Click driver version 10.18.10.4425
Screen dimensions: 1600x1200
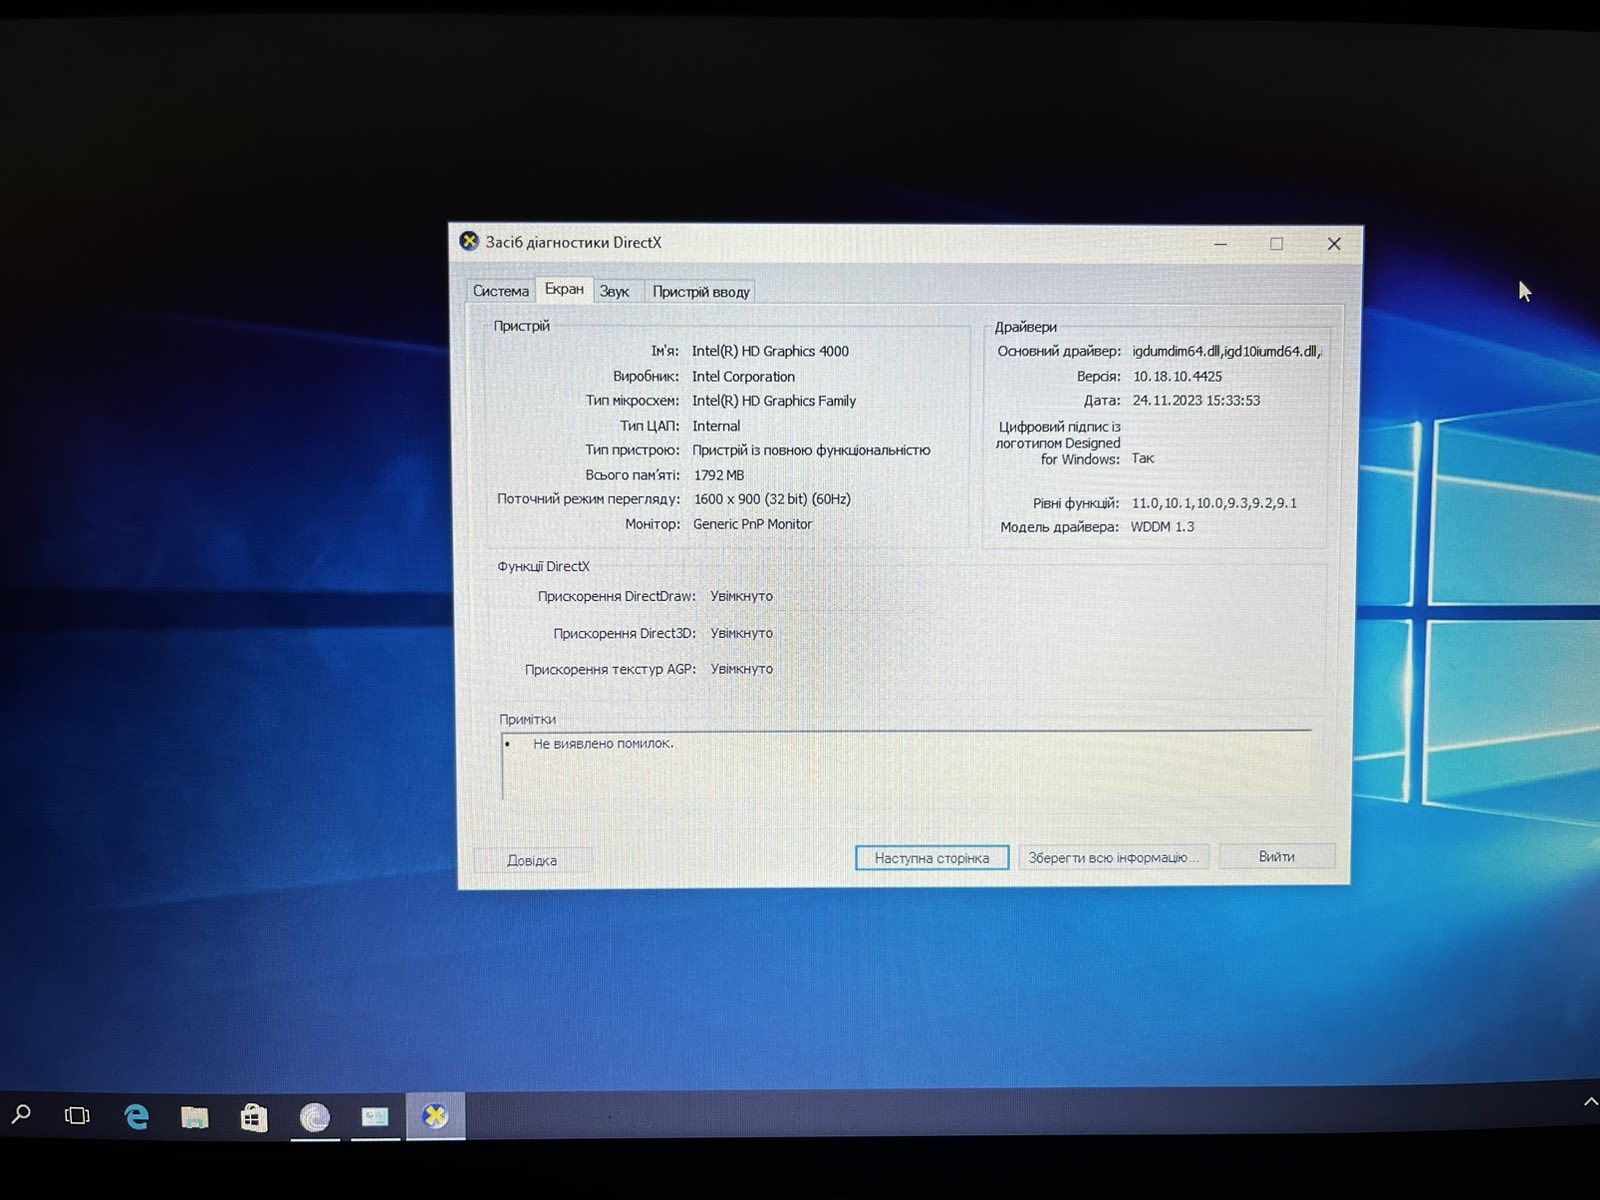pos(1177,376)
